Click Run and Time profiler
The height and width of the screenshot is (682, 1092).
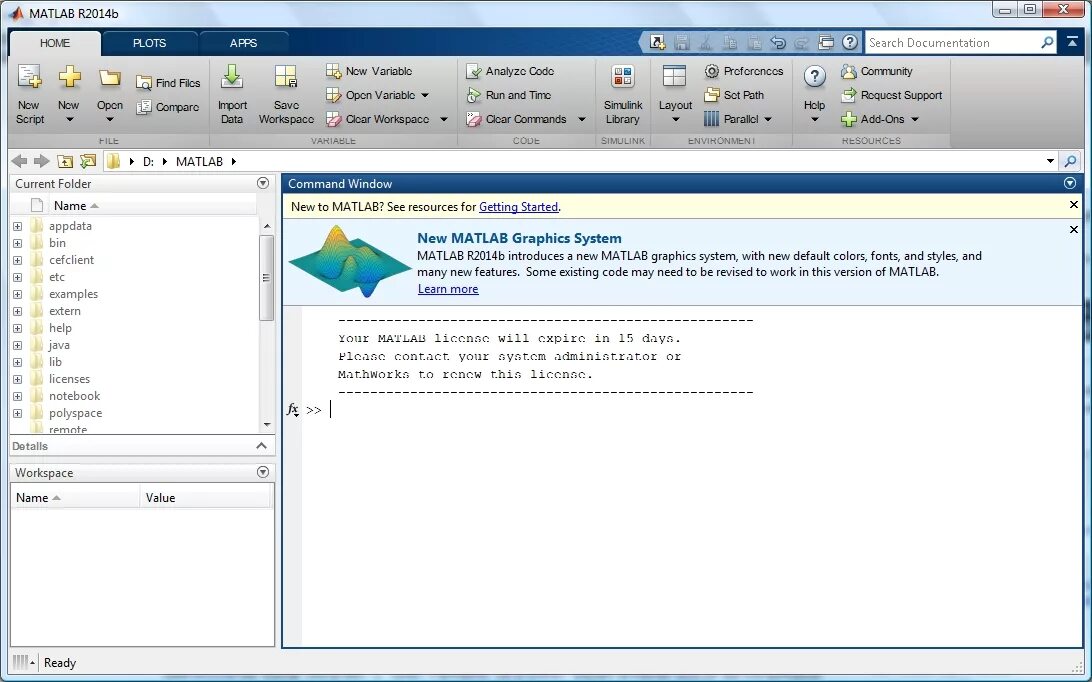pos(509,95)
